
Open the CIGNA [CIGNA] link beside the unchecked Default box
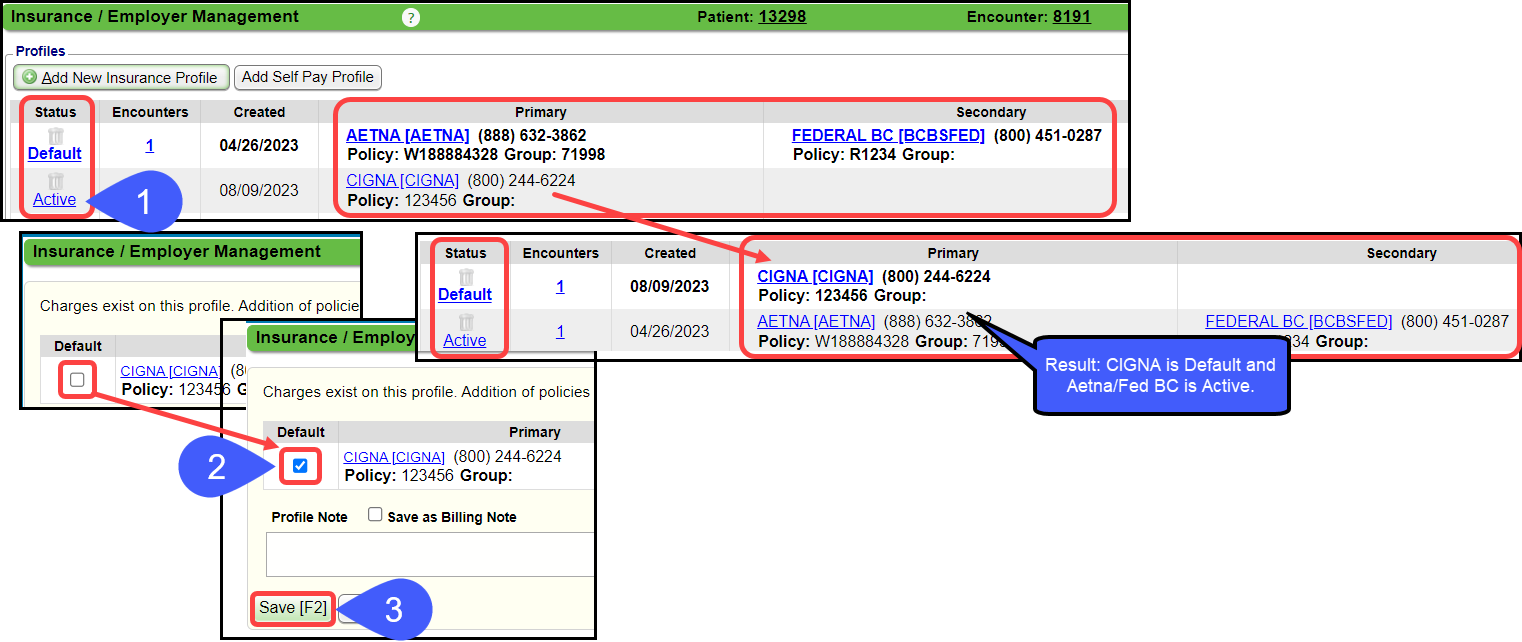[x=171, y=371]
